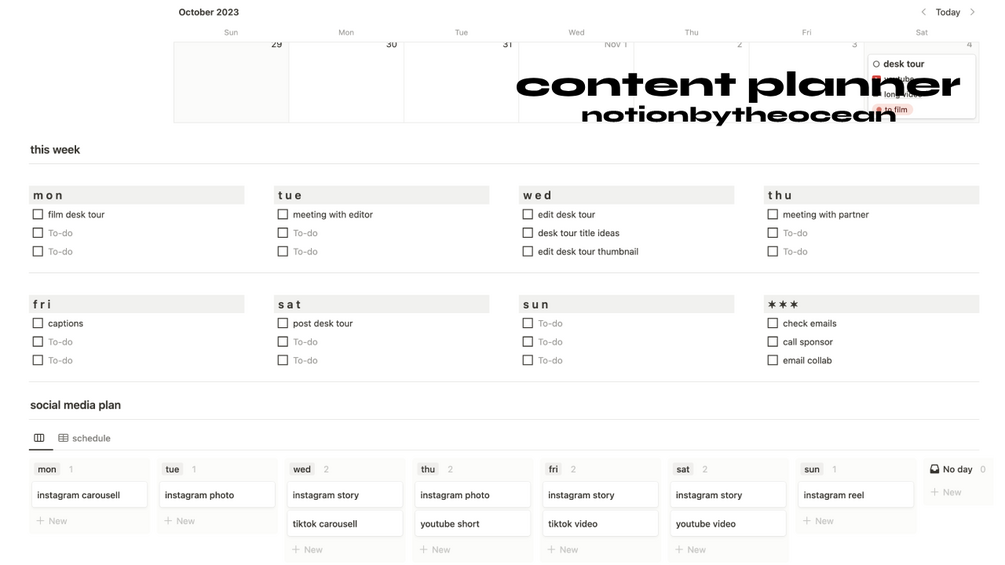Click the thu column group header

pos(428,469)
